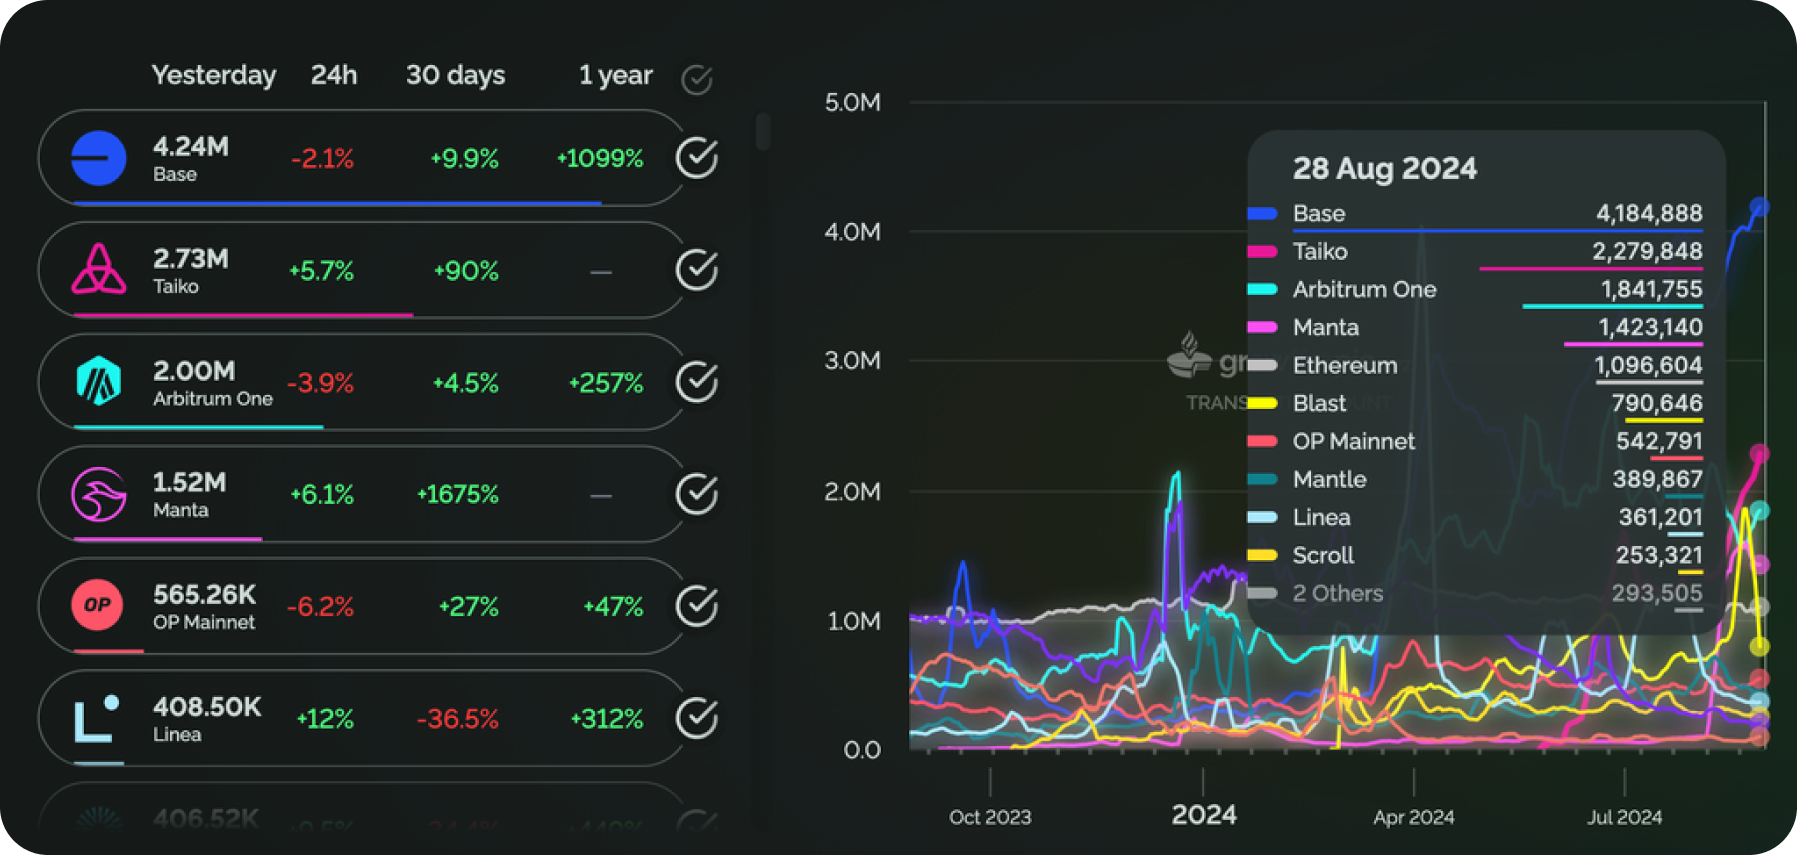Click the Scroll 253,321 tooltip value

click(x=1659, y=555)
